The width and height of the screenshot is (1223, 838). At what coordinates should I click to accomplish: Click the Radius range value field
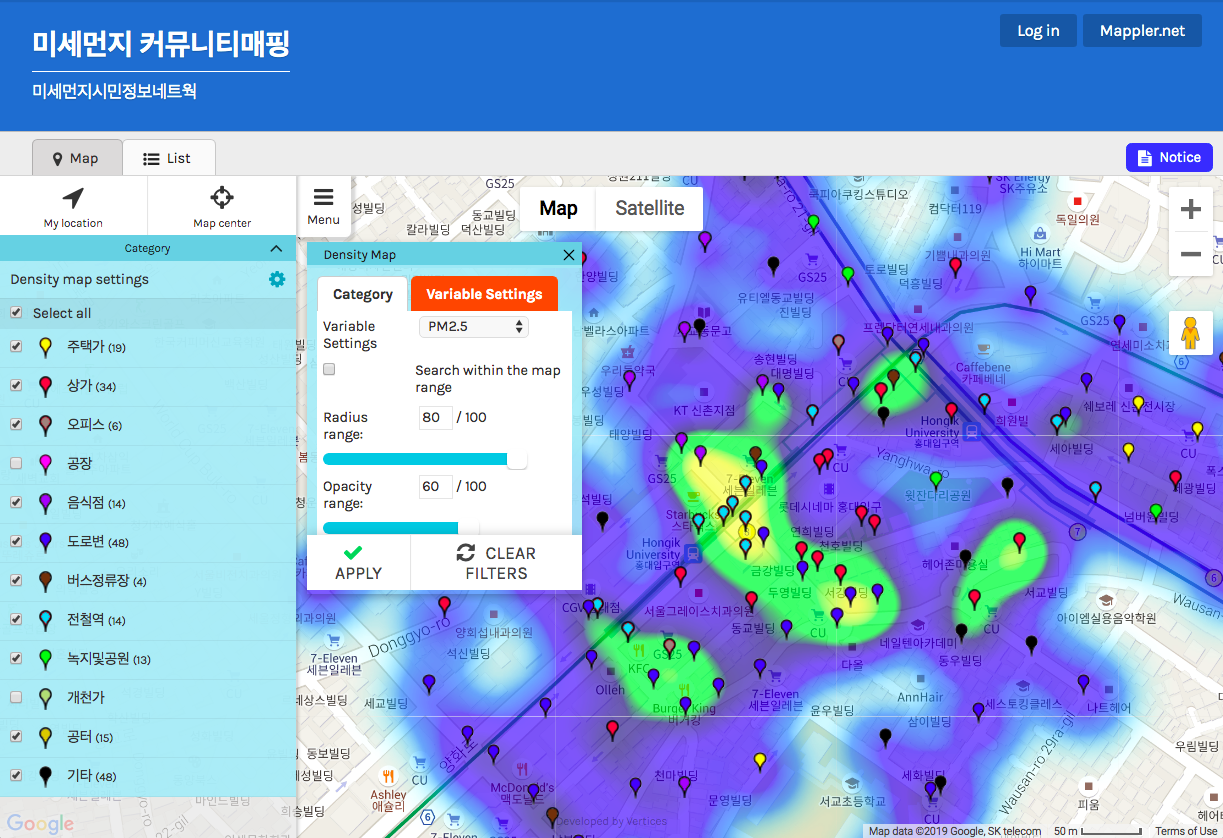tap(435, 417)
